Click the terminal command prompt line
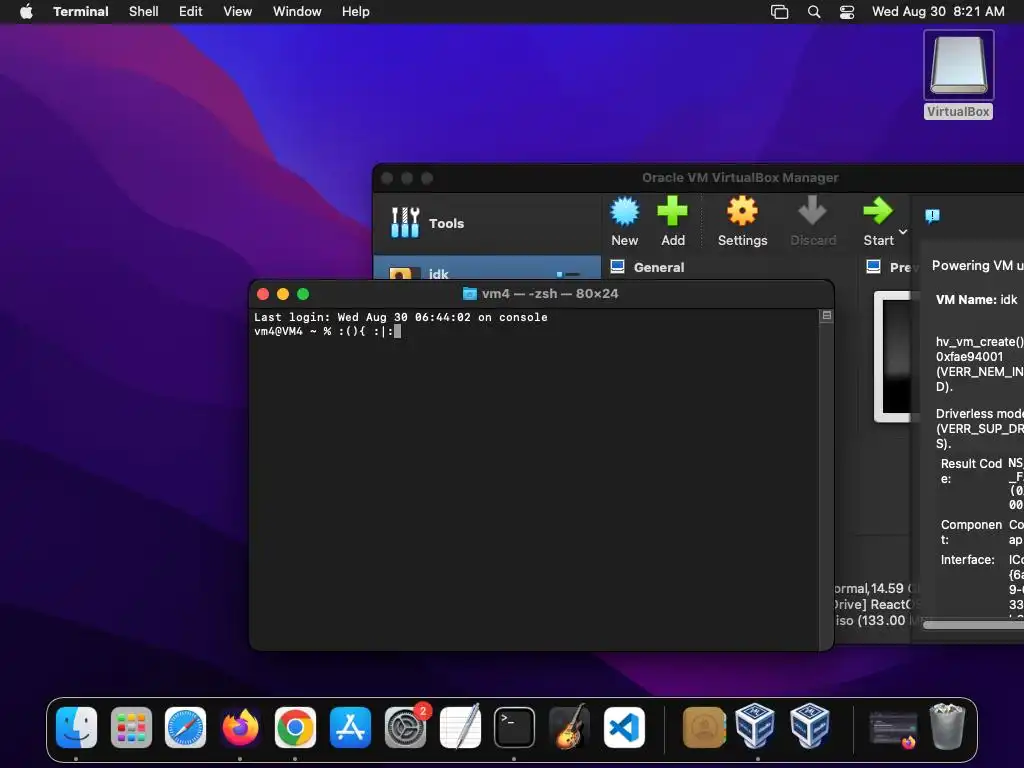 tap(328, 331)
